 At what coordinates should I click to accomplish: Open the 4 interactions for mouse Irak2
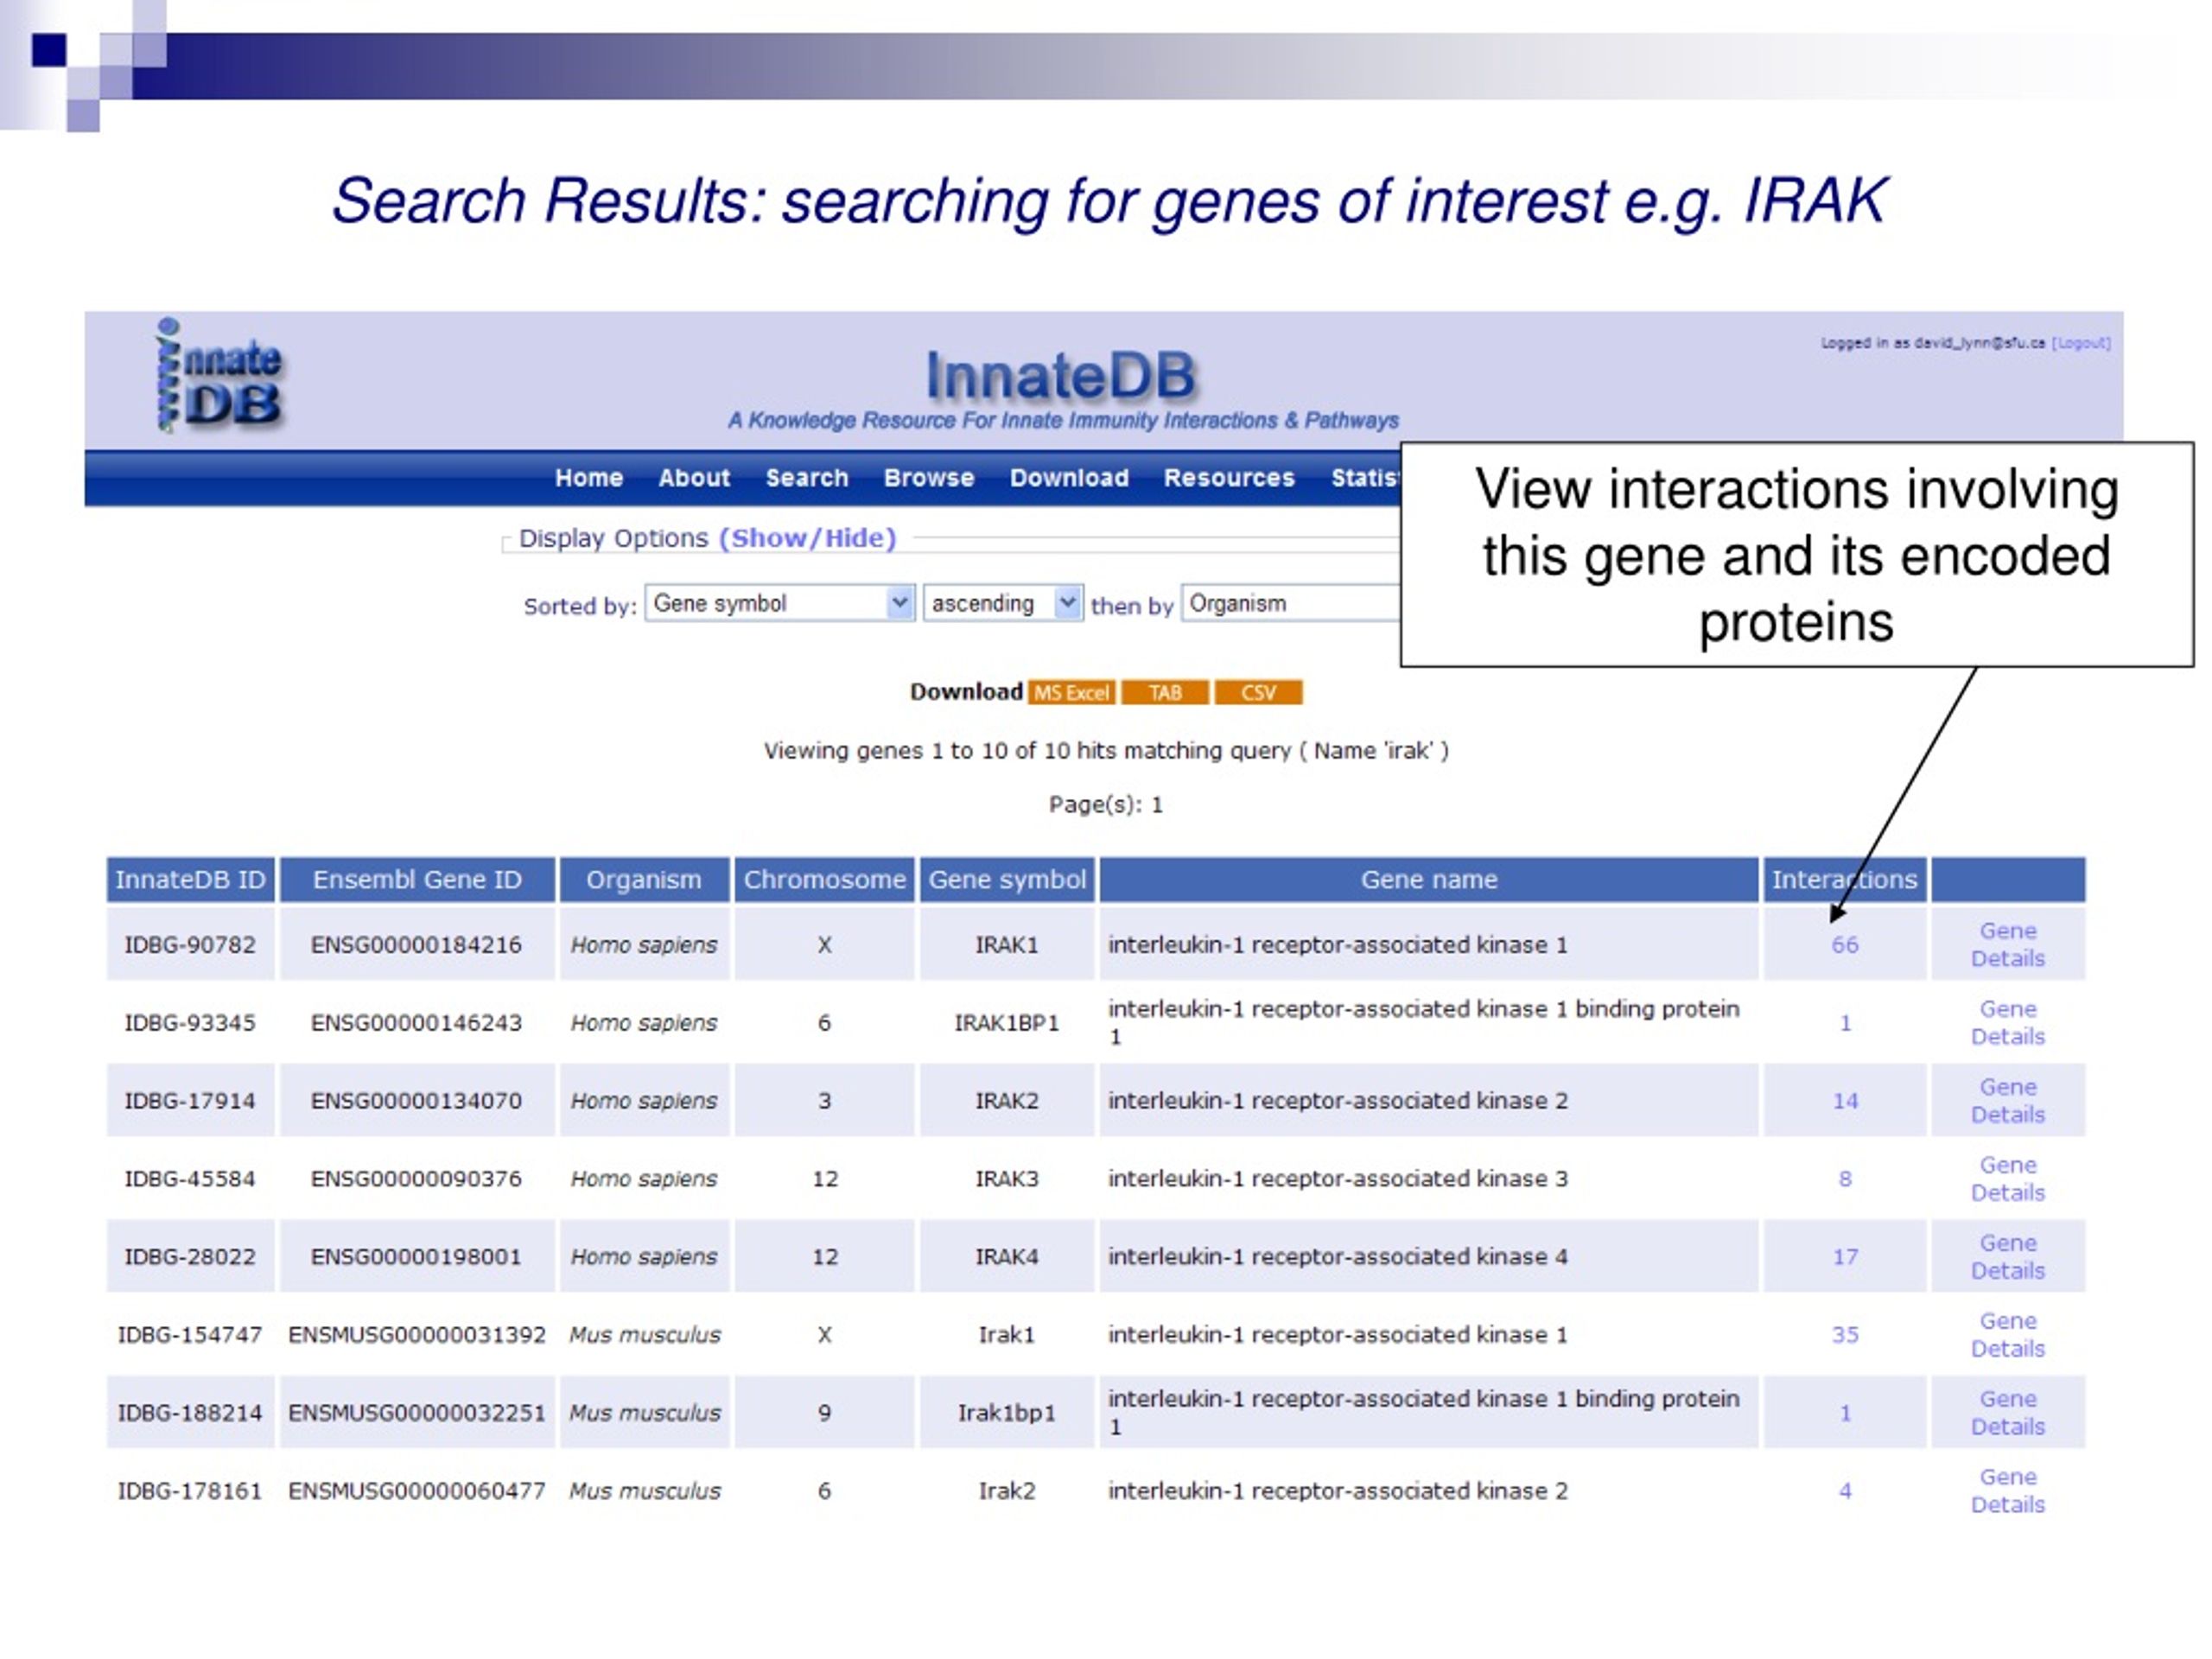1845,1491
